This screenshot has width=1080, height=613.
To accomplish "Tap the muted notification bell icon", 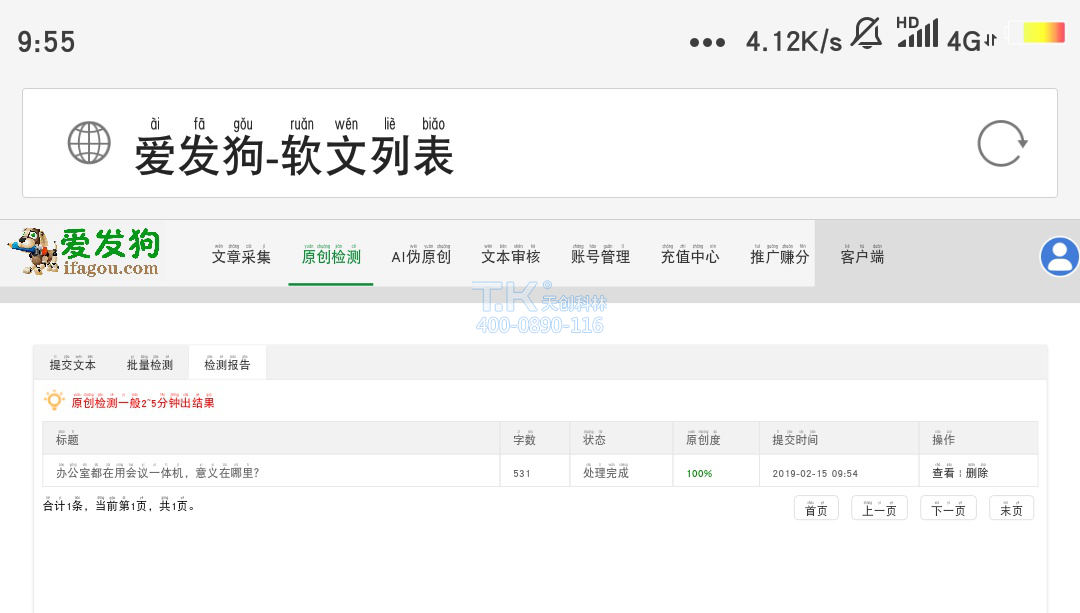I will tap(868, 31).
